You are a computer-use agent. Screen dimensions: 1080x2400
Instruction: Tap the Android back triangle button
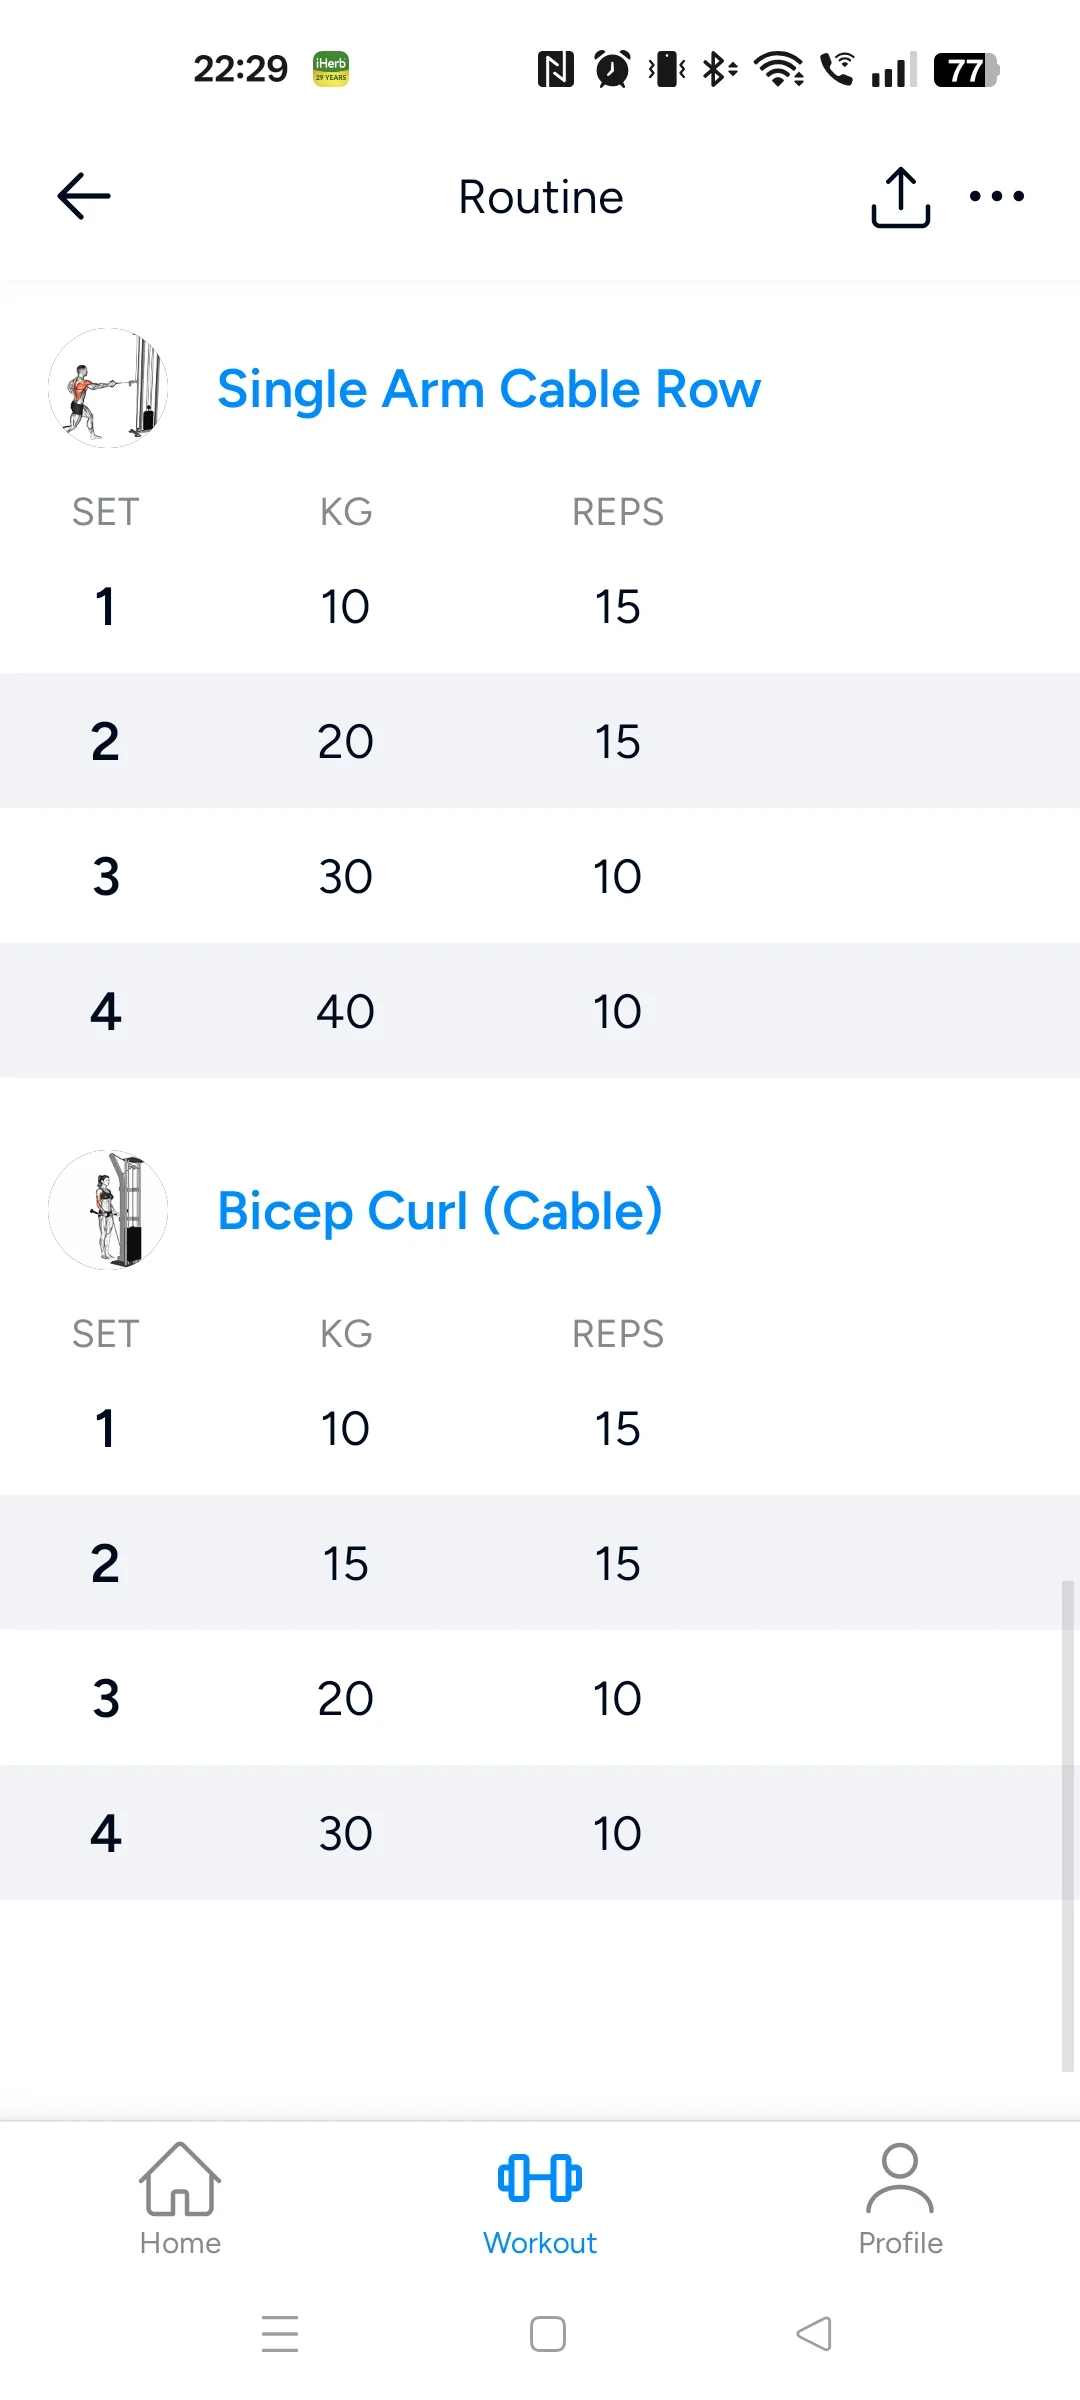pos(814,2334)
